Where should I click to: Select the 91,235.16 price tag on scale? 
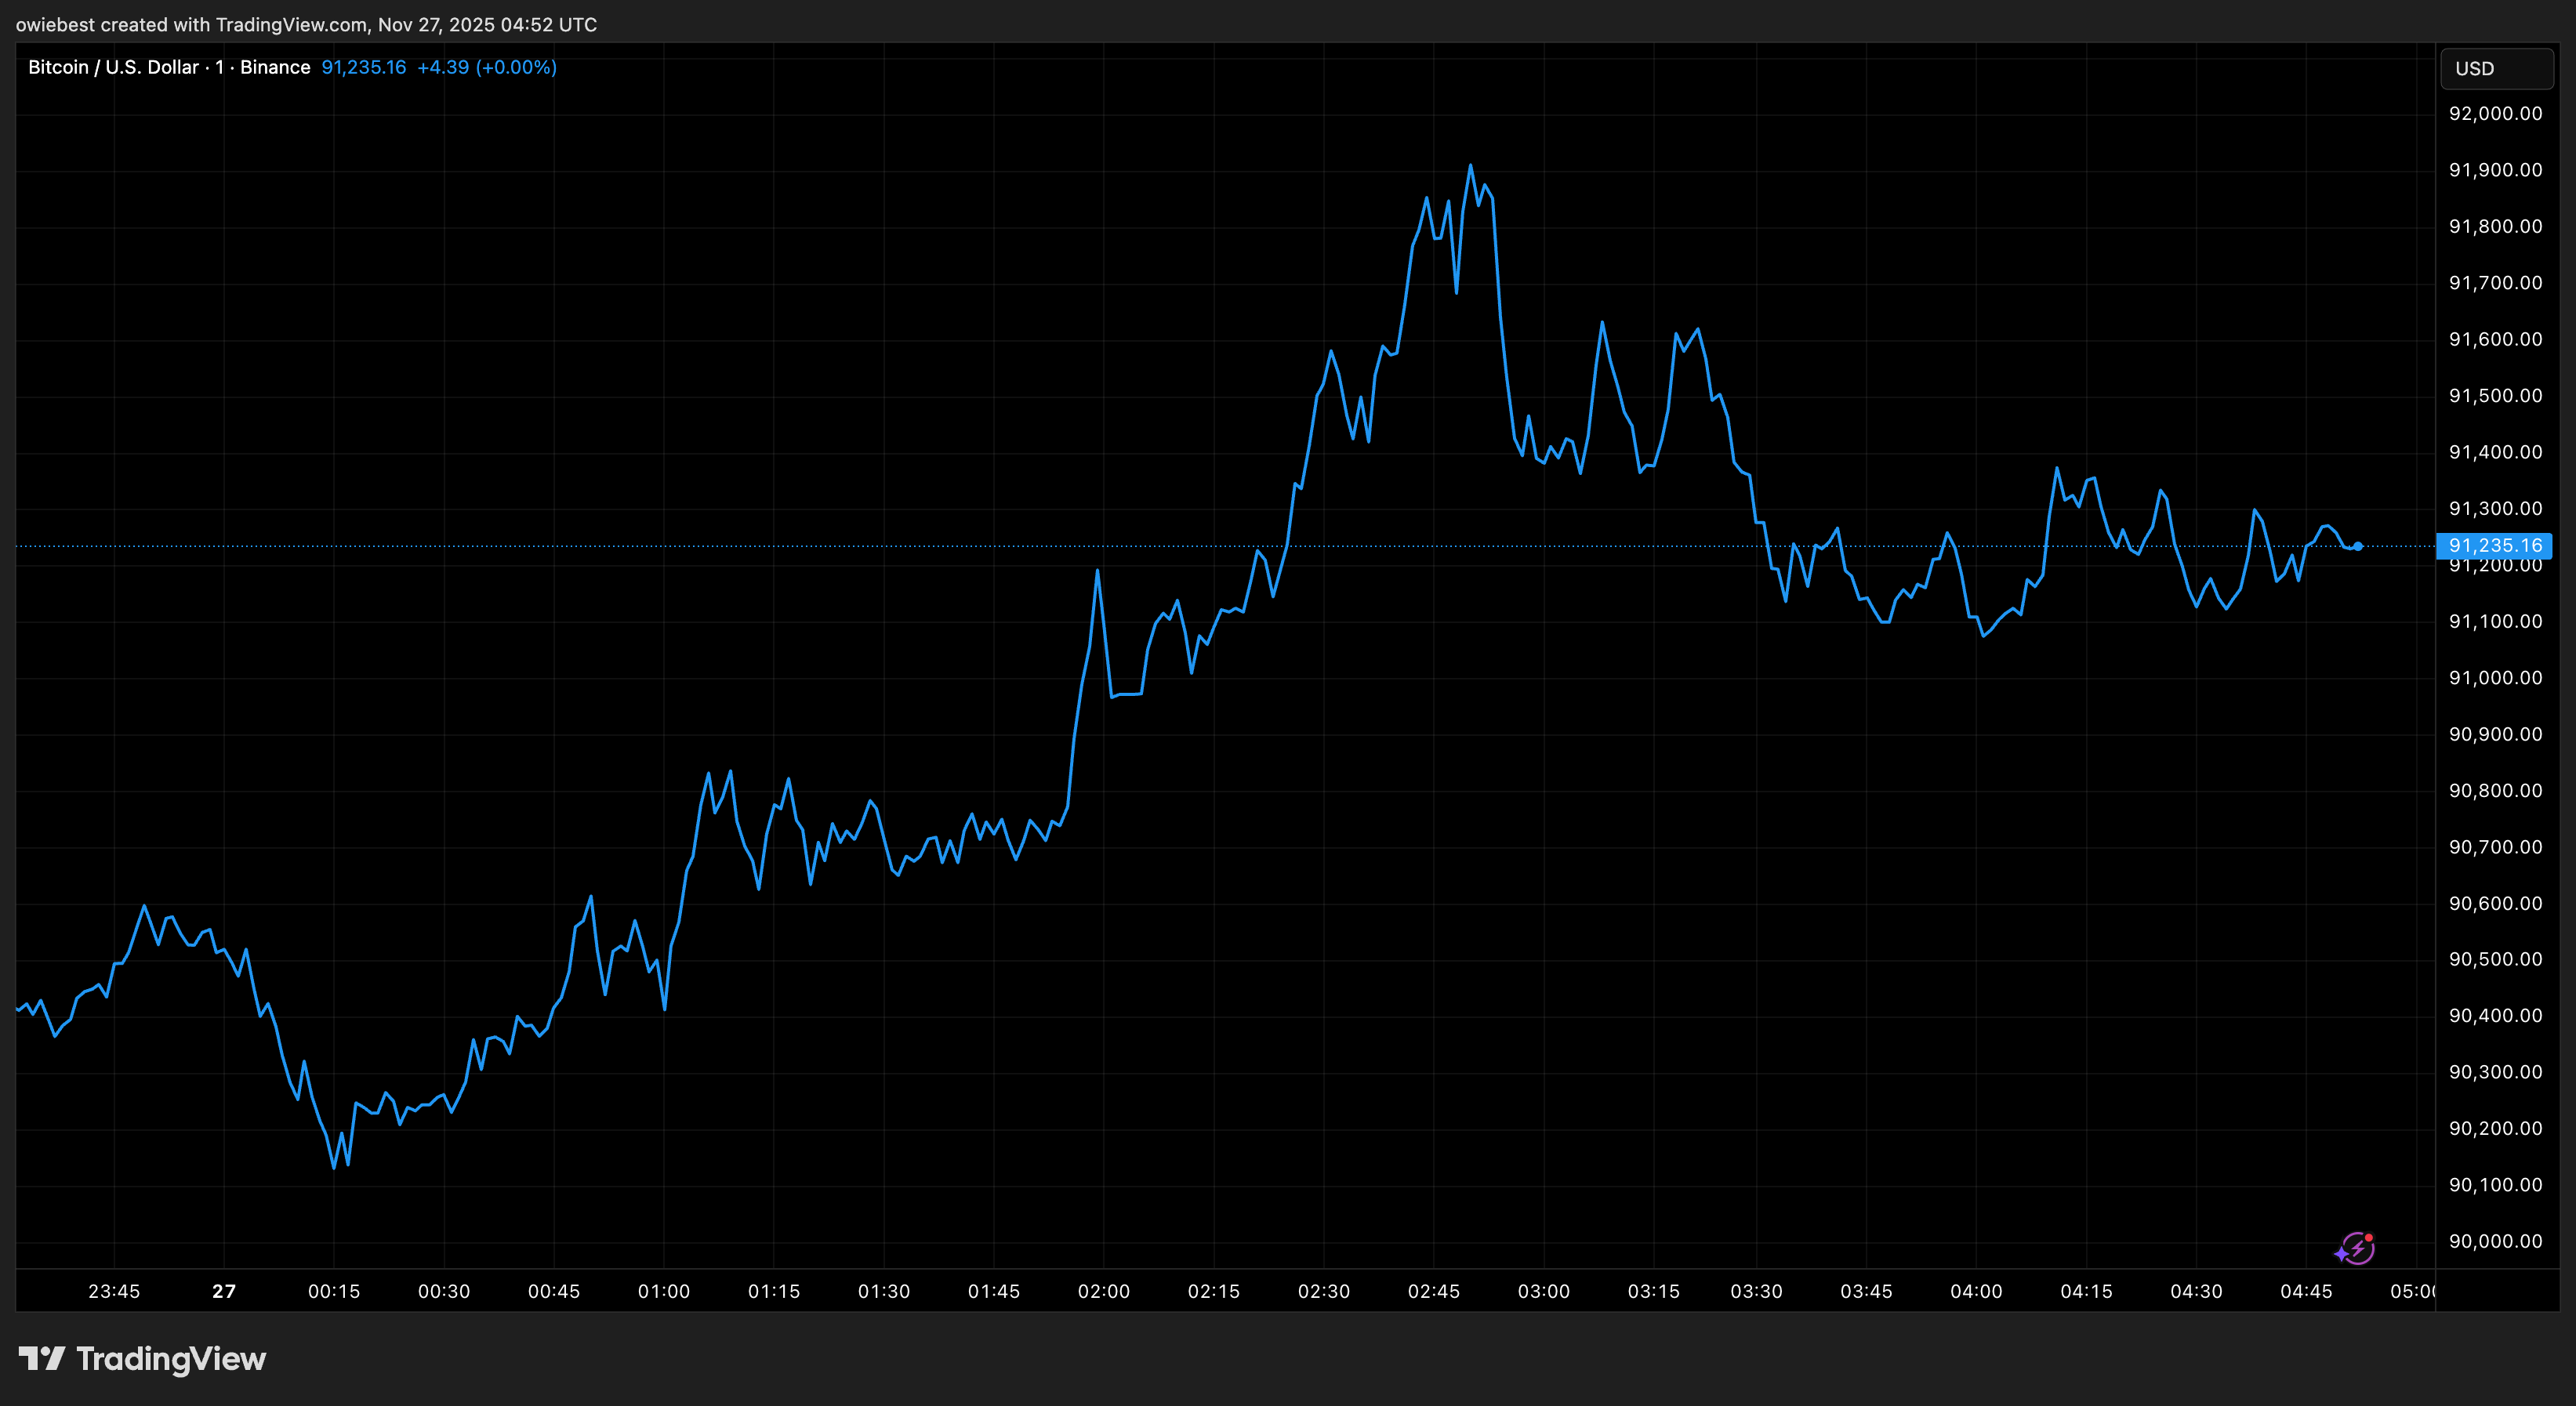pos(2496,546)
